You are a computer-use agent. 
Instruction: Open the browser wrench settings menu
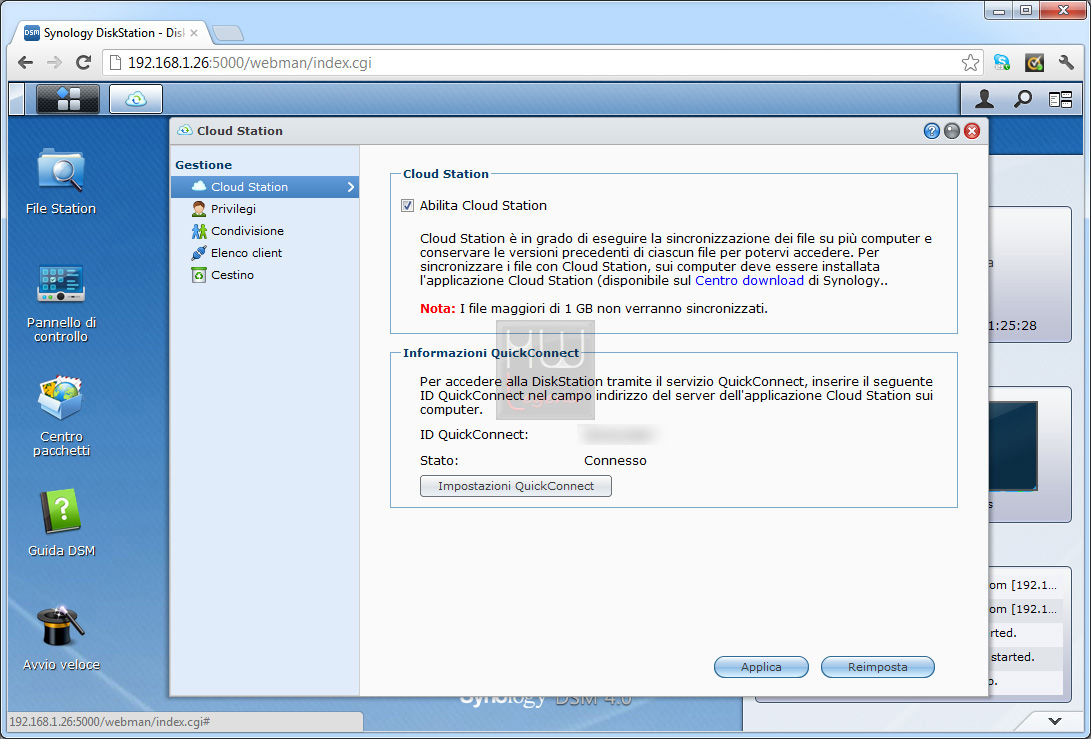click(x=1066, y=63)
